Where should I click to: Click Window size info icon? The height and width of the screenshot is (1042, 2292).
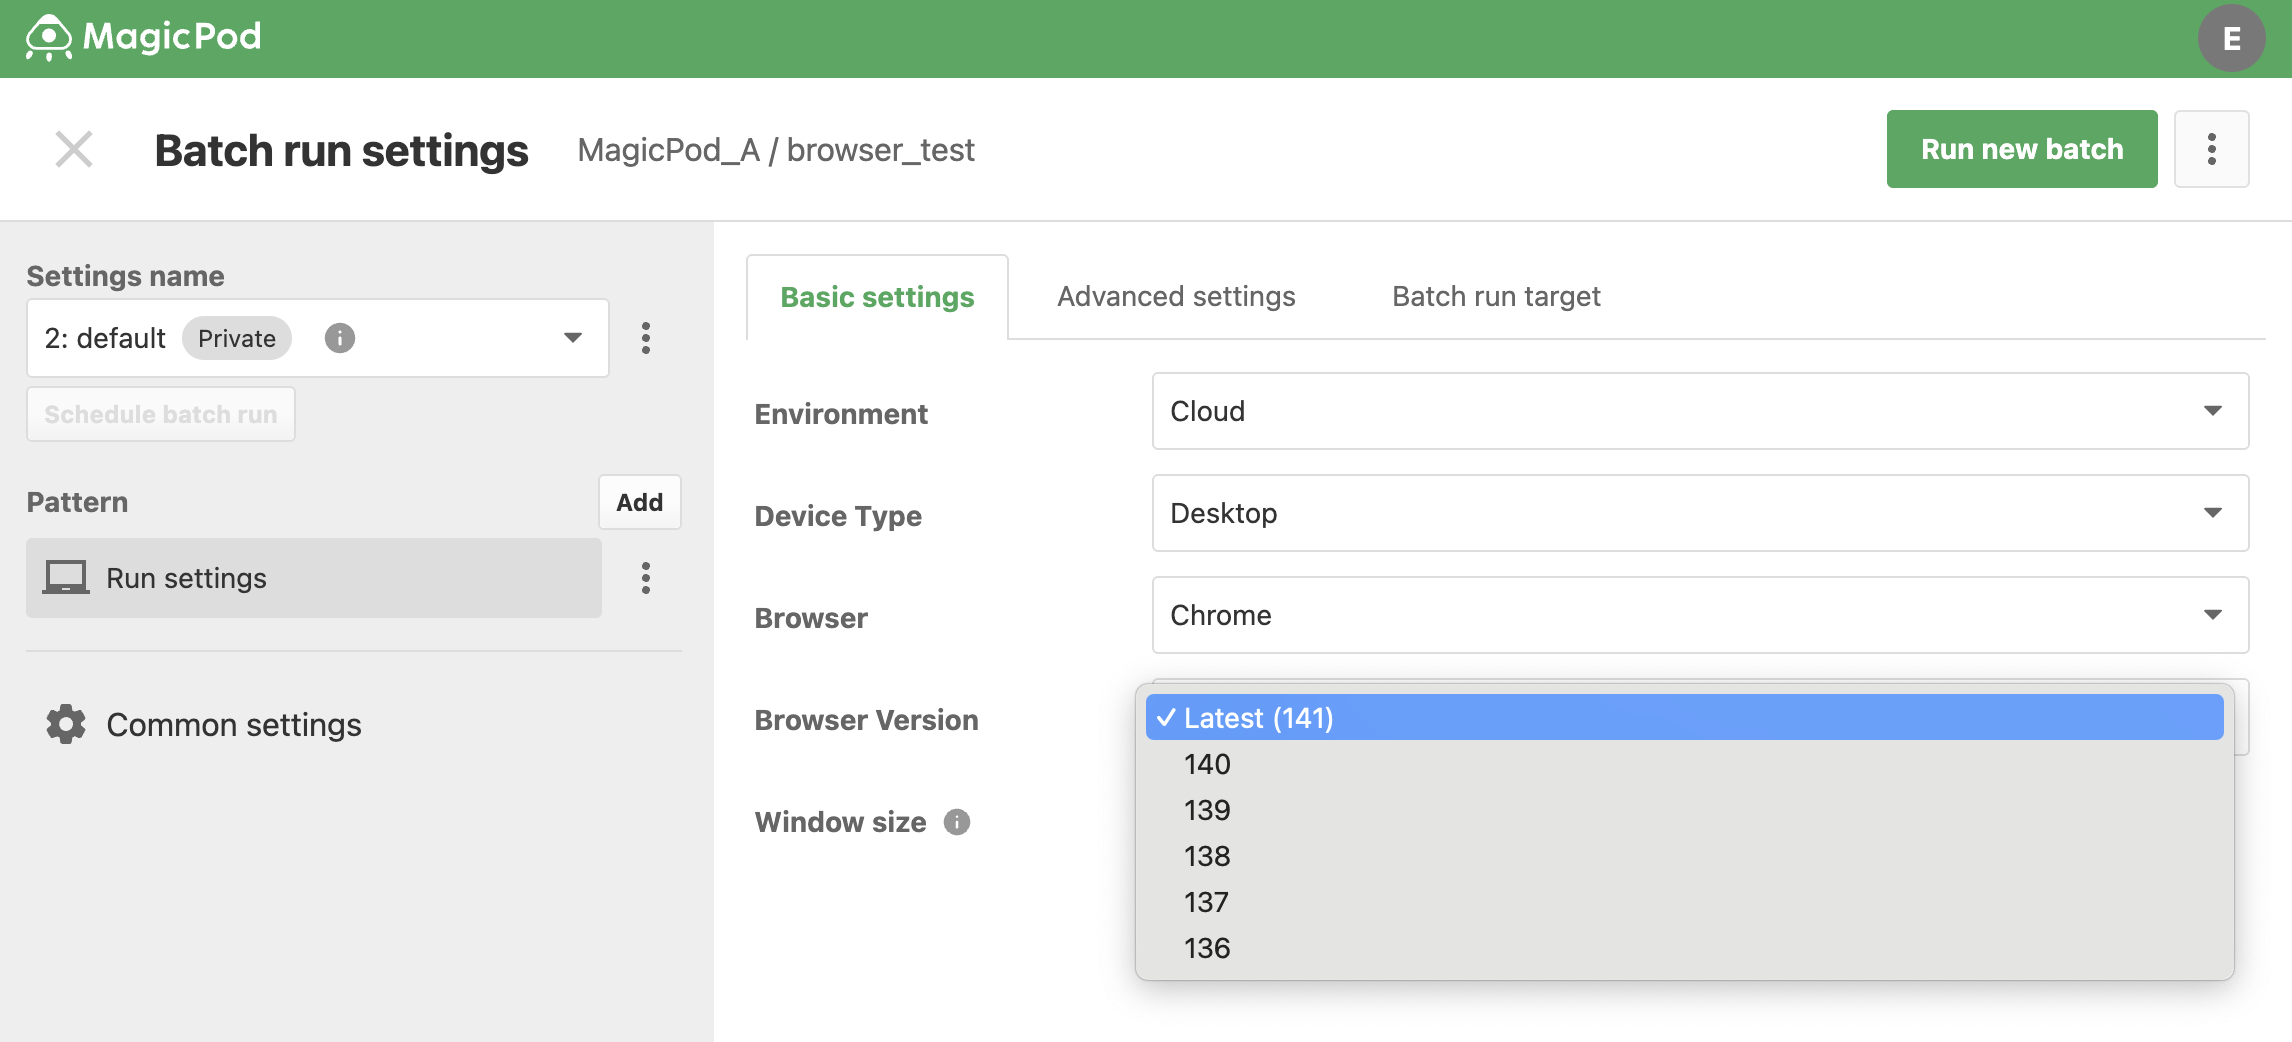[x=957, y=822]
